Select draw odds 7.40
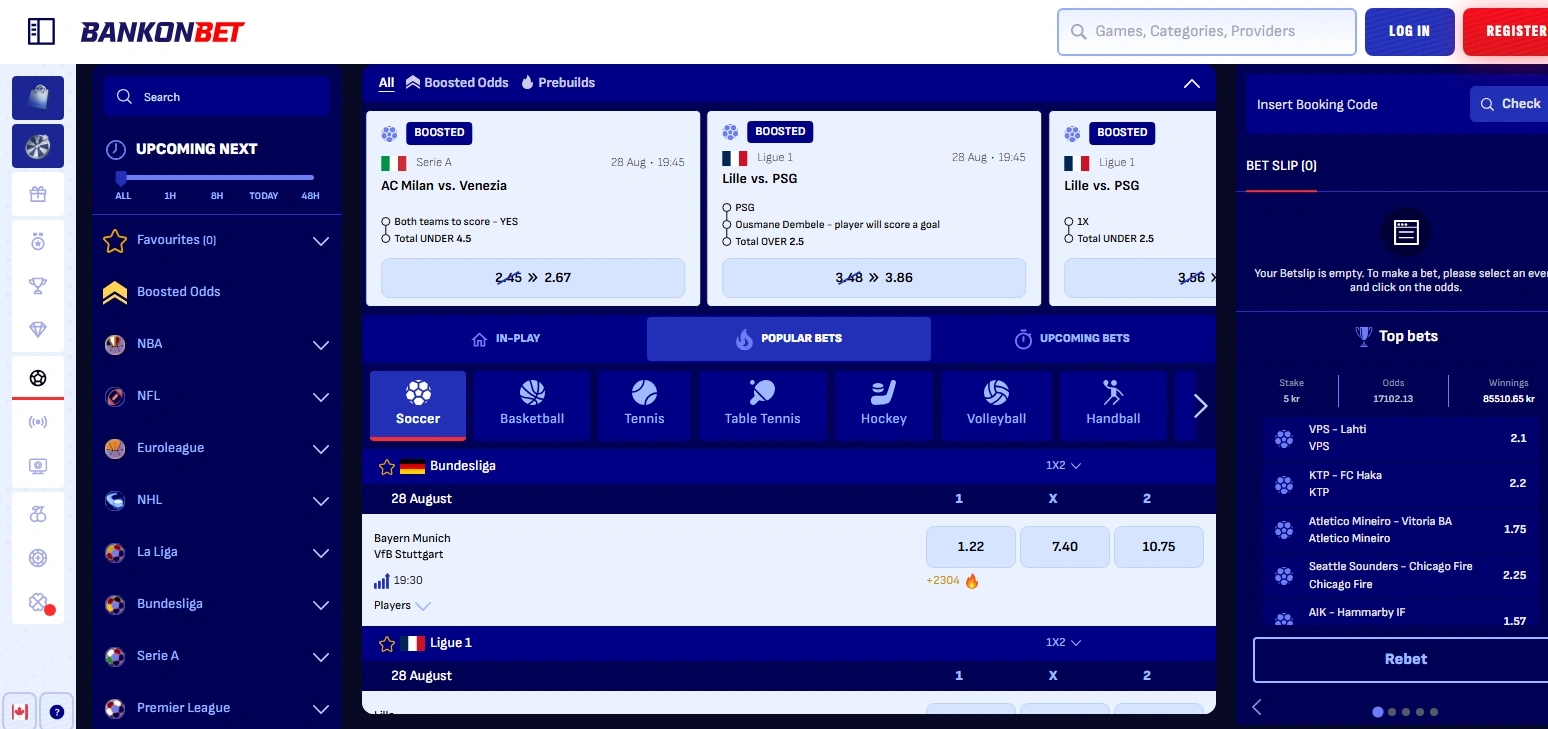1548x729 pixels. point(1065,547)
